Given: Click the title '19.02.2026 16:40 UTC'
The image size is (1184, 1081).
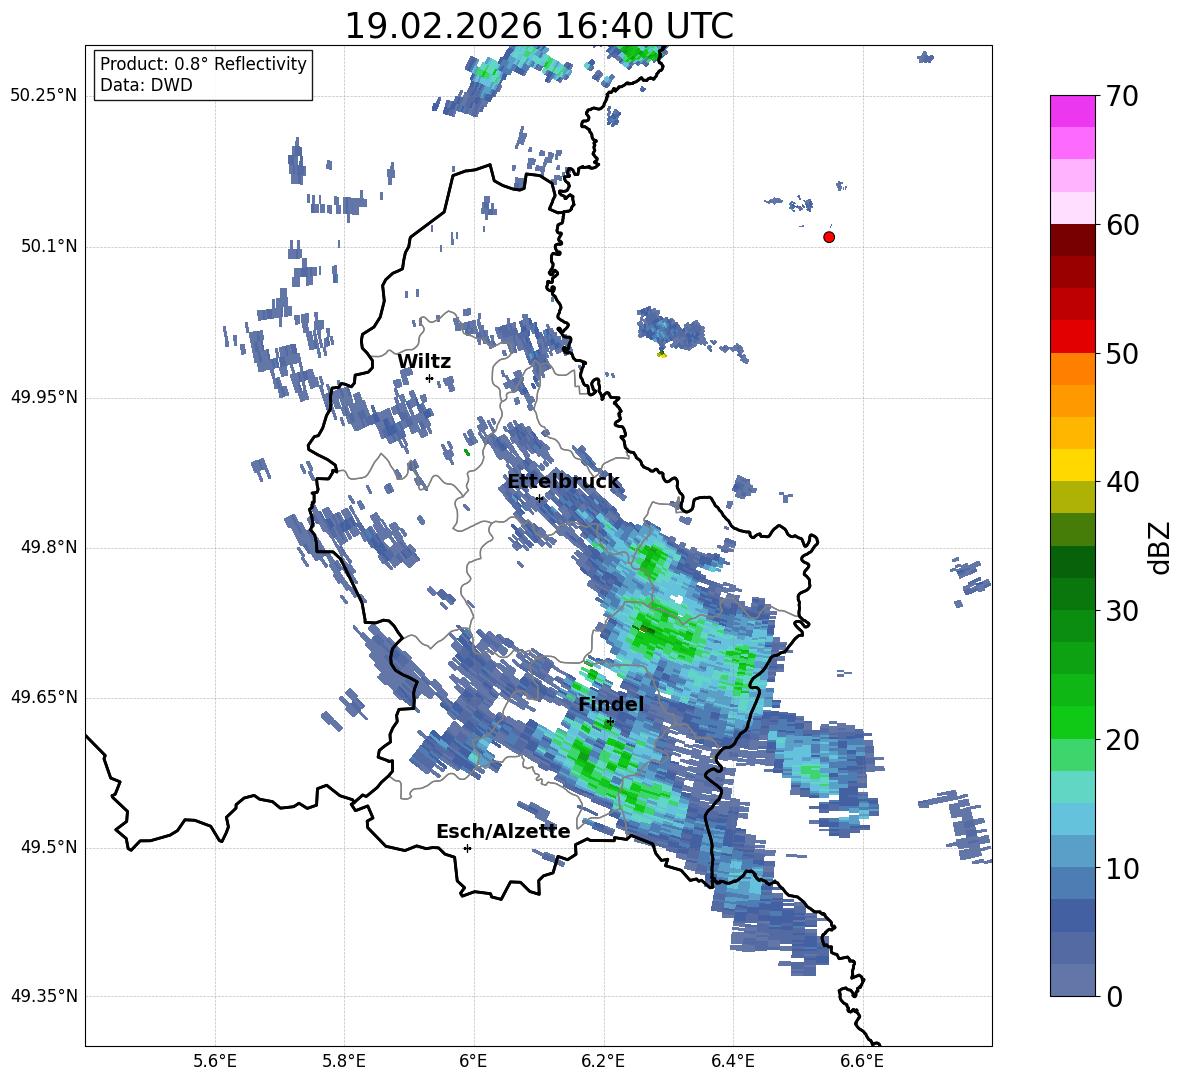Looking at the screenshot, I should 538,26.
